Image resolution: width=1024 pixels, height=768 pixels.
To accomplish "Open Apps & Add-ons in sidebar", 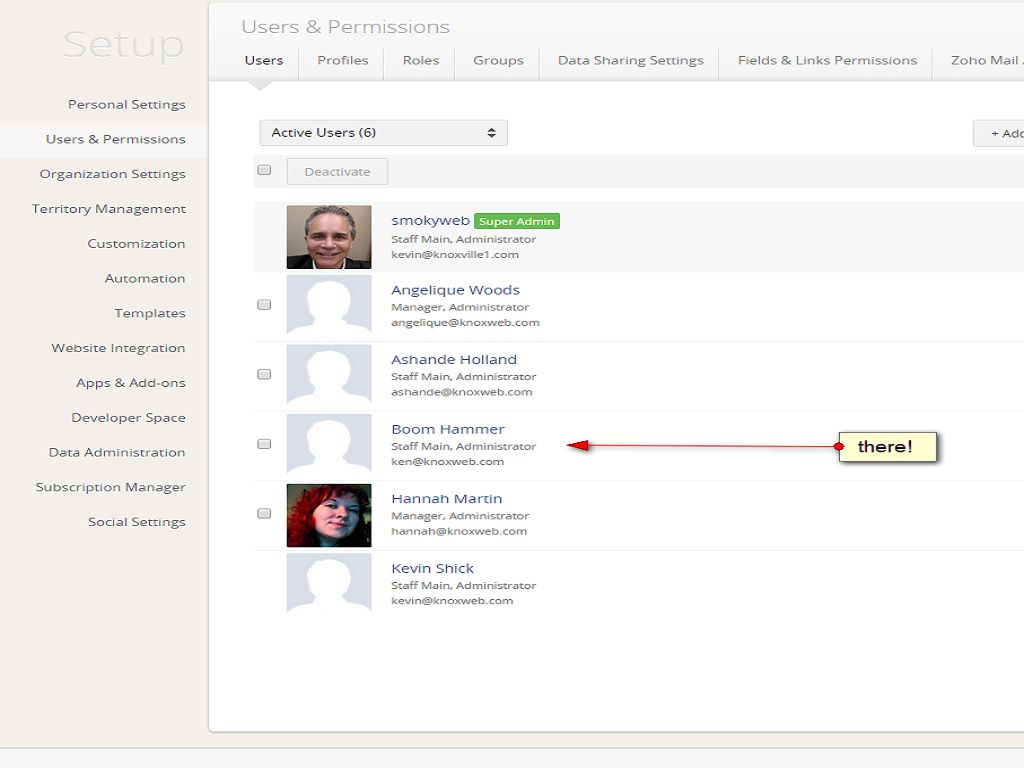I will point(131,383).
